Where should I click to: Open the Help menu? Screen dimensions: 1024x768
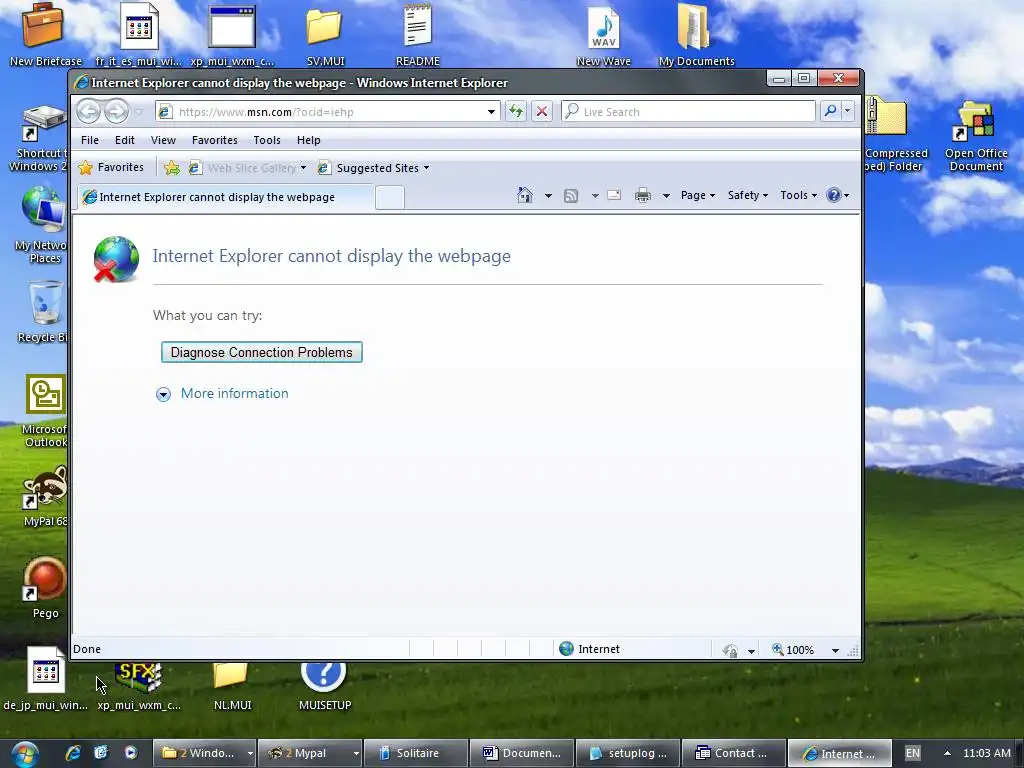(x=308, y=140)
